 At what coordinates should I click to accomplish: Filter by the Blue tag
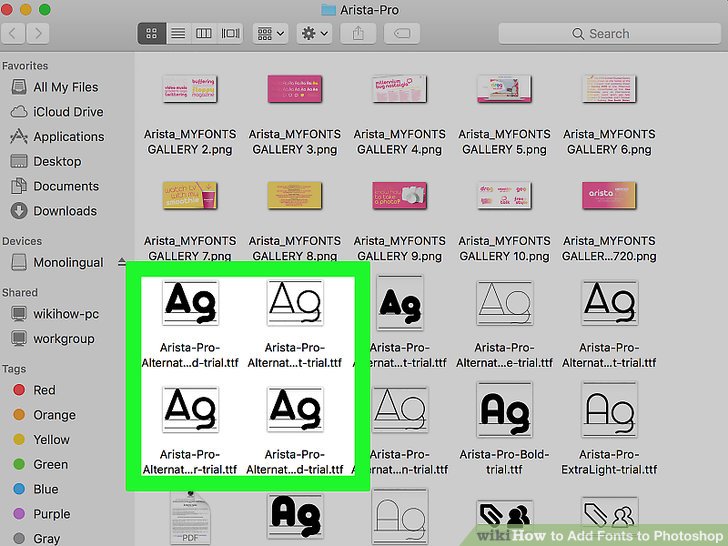(x=36, y=489)
